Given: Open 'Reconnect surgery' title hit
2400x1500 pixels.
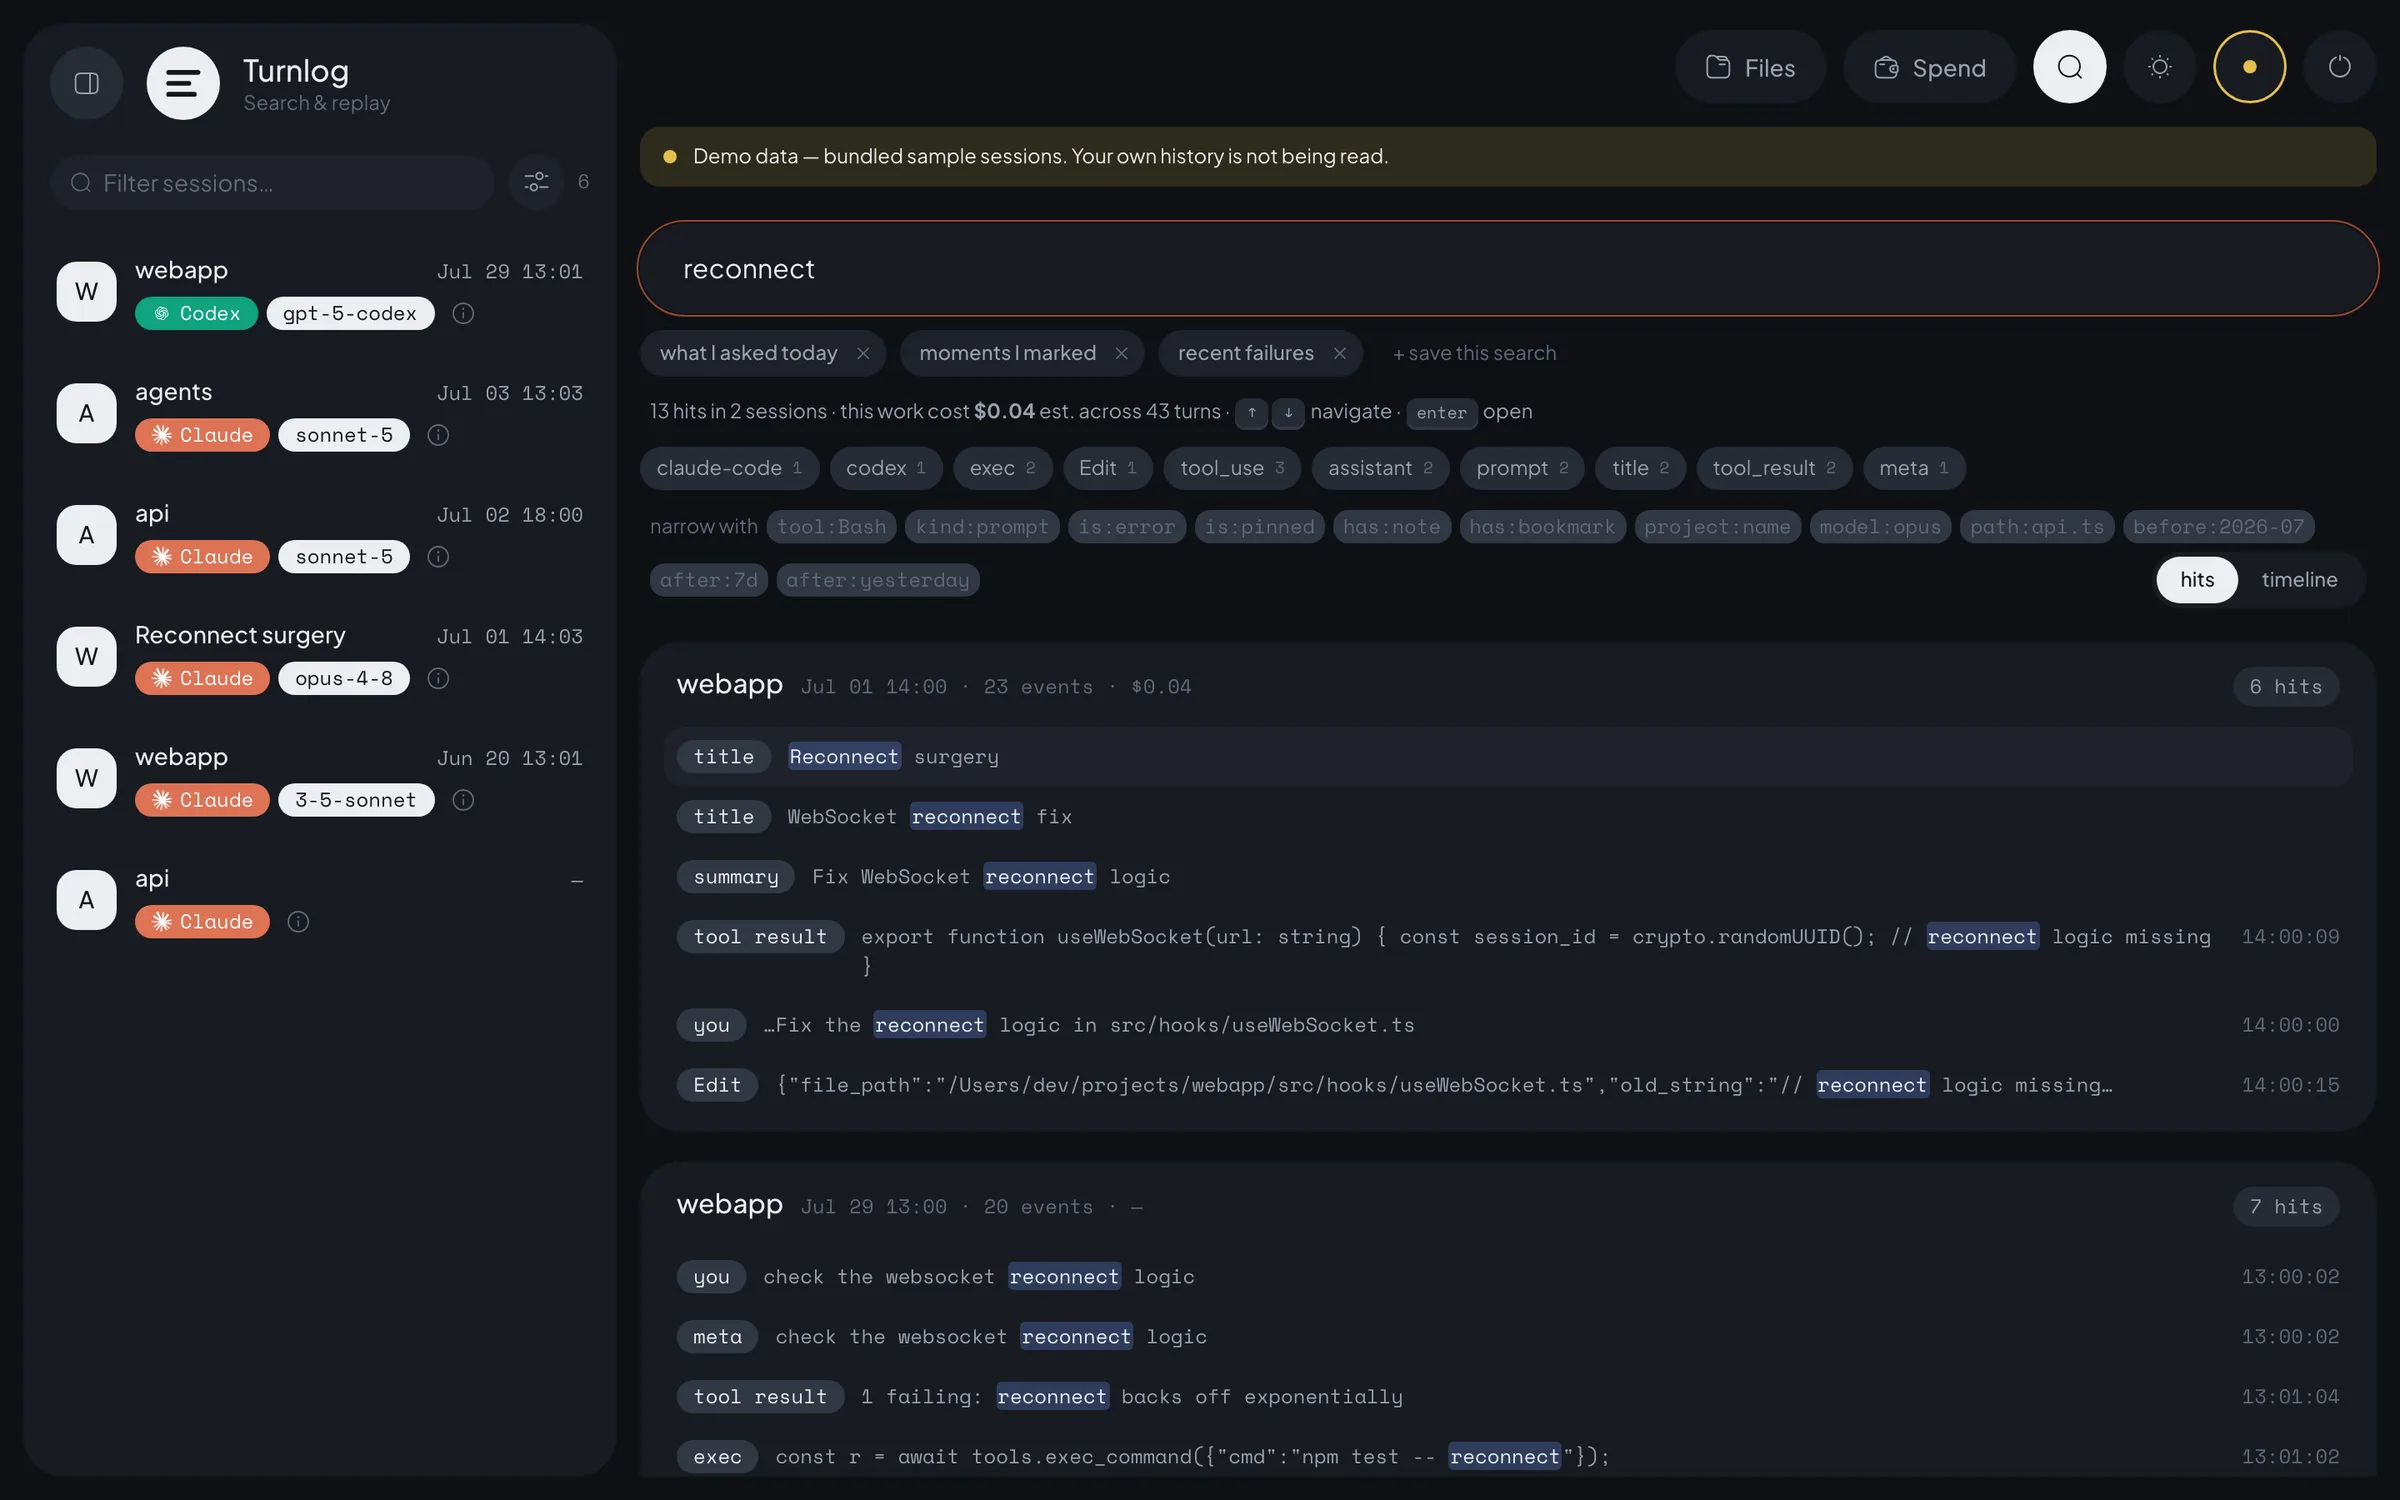Looking at the screenshot, I should [1508, 757].
